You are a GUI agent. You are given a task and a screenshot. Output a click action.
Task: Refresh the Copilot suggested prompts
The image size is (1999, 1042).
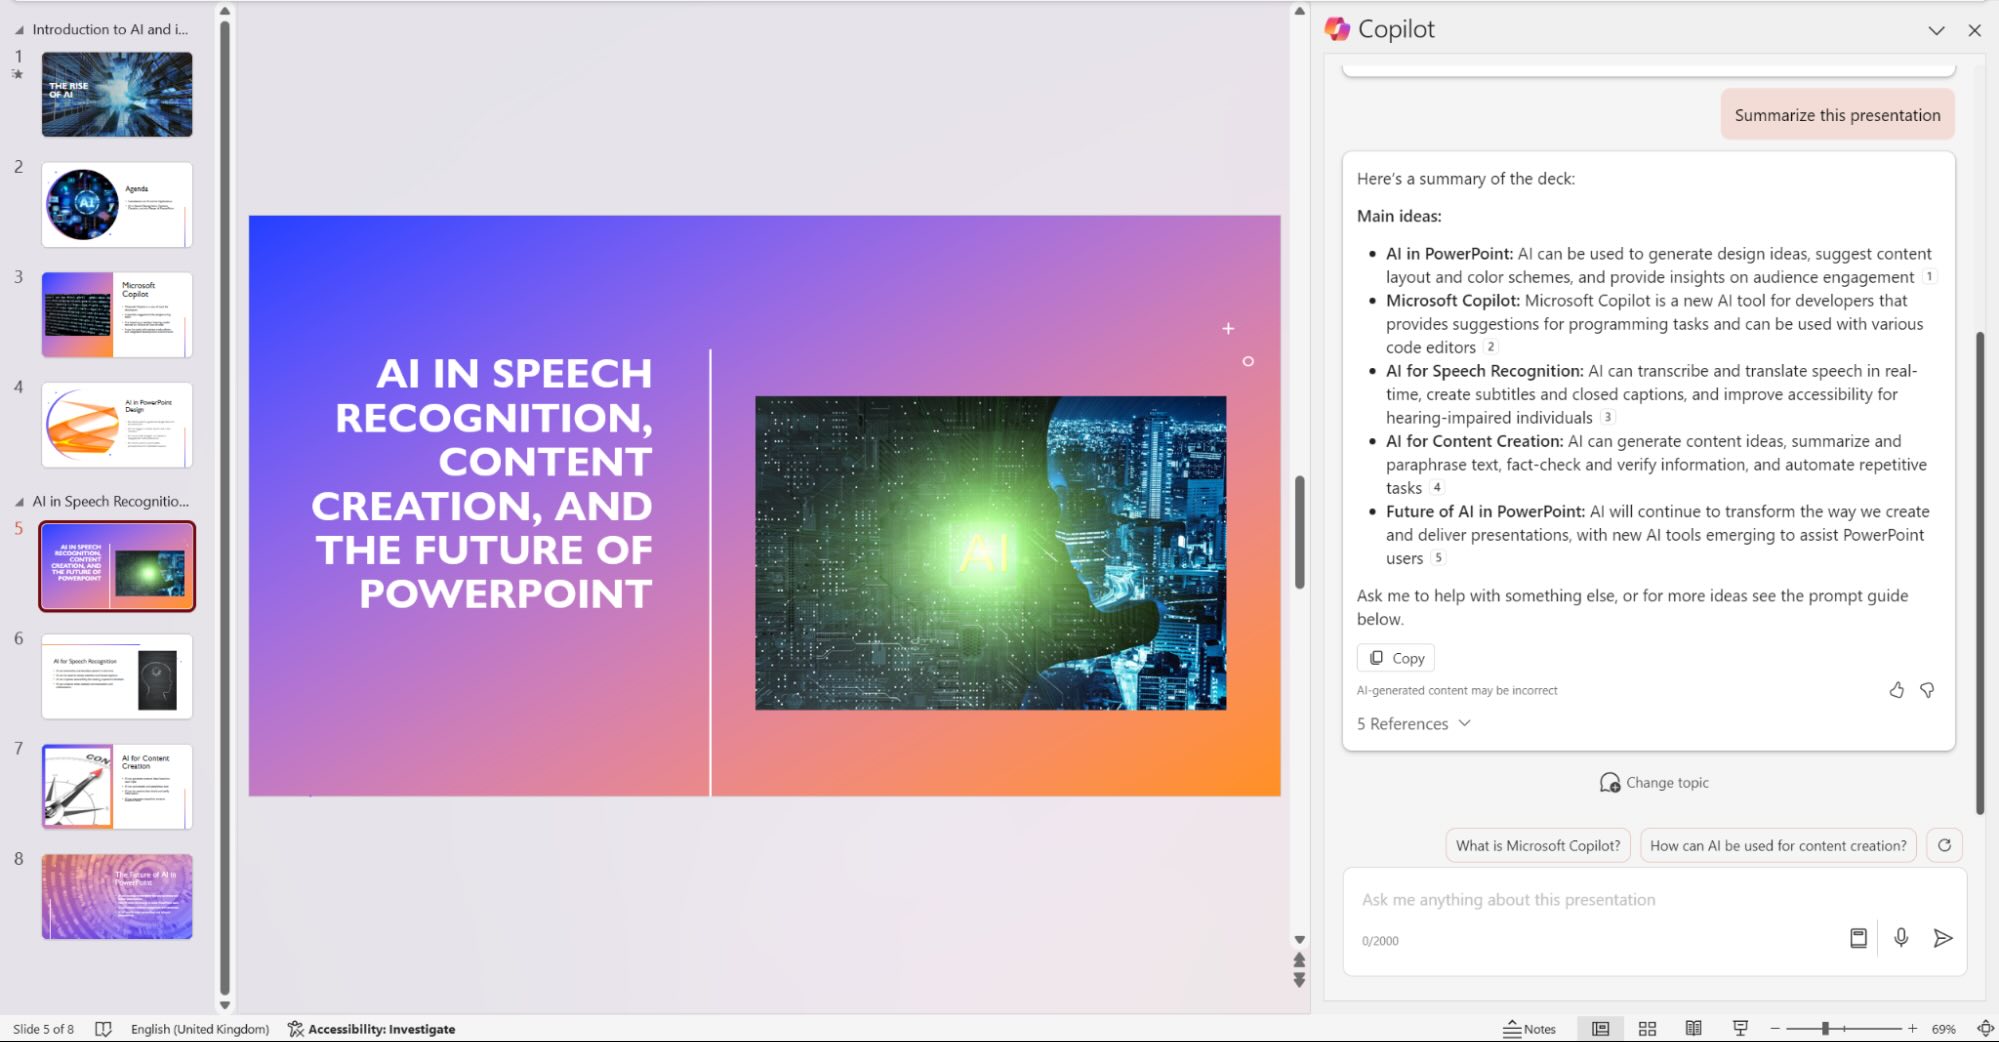pos(1943,845)
